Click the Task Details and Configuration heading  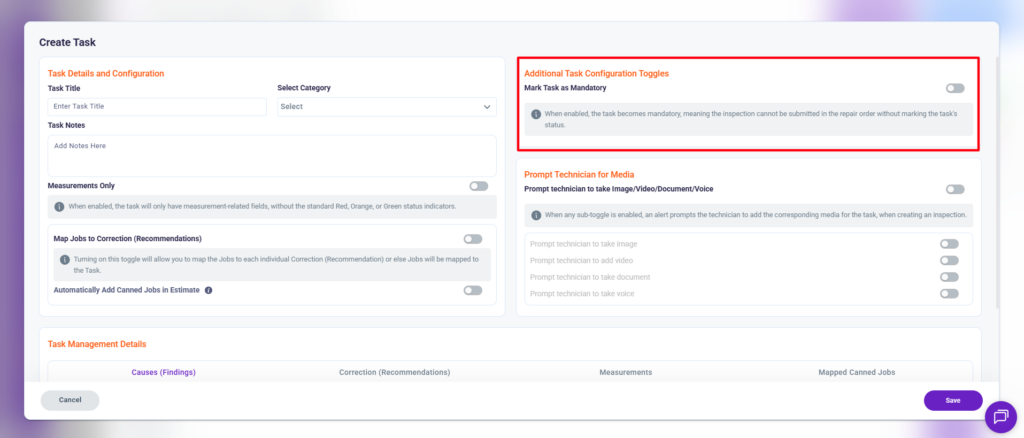coord(106,74)
